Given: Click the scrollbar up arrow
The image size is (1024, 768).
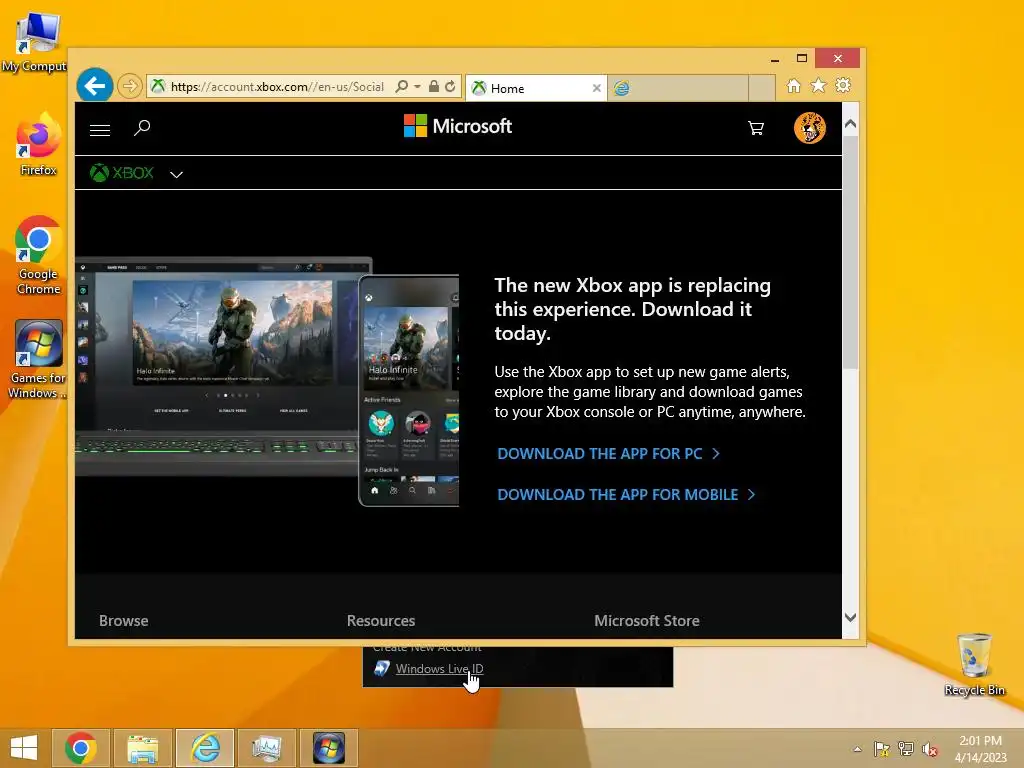Looking at the screenshot, I should tap(850, 123).
